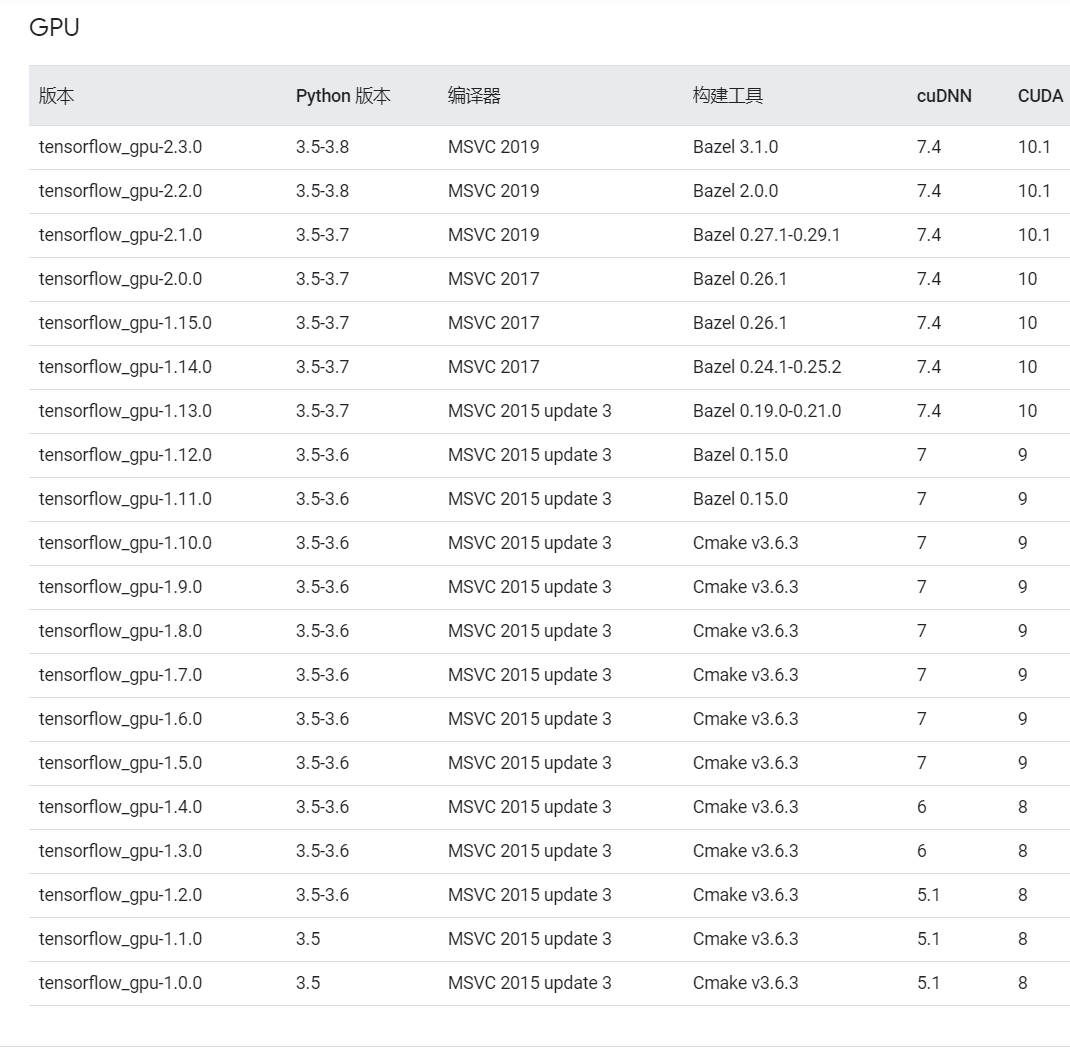Viewport: 1070px width, 1048px height.
Task: Click Bazel 0.26.1 in tensorflow_gpu-2.0.0 row
Action: point(740,279)
